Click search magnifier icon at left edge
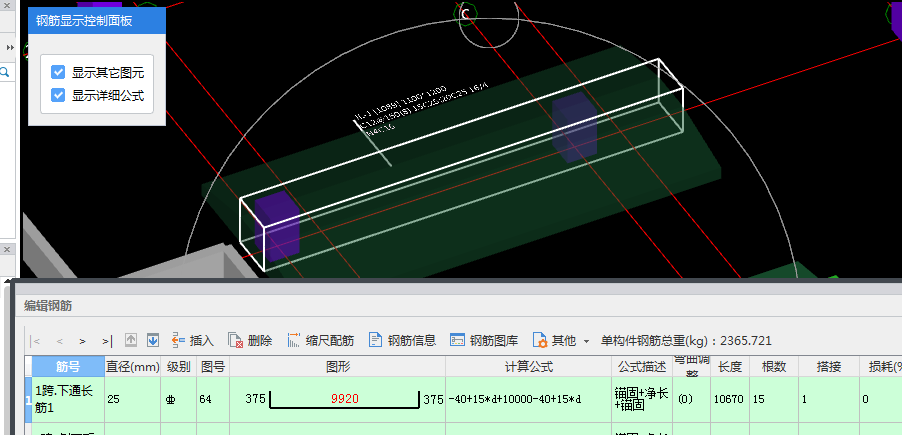Viewport: 902px width, 435px height. [x=5, y=72]
